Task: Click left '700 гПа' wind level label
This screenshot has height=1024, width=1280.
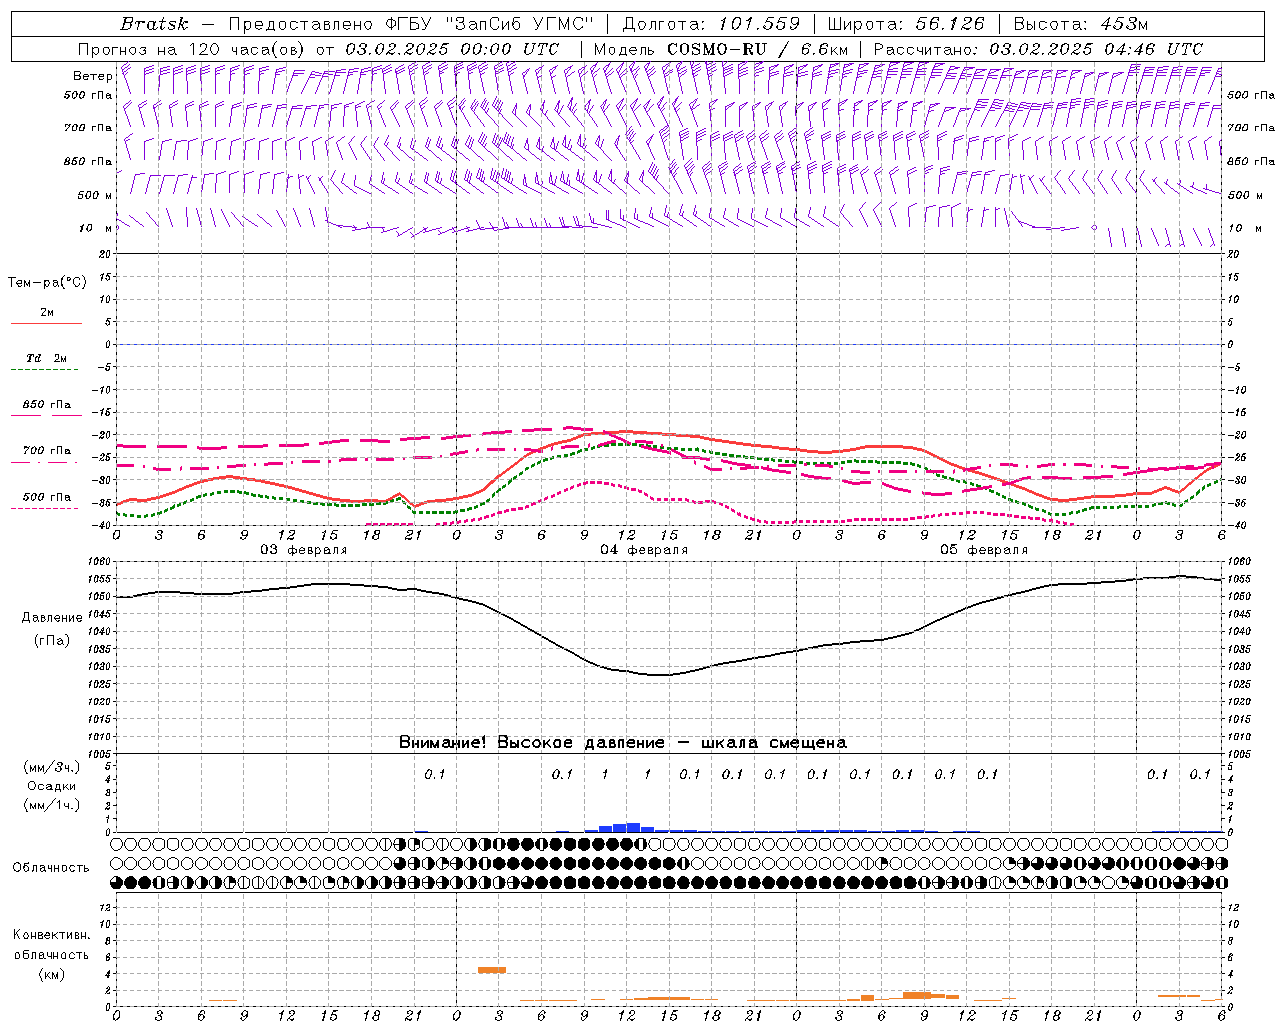Action: [88, 128]
